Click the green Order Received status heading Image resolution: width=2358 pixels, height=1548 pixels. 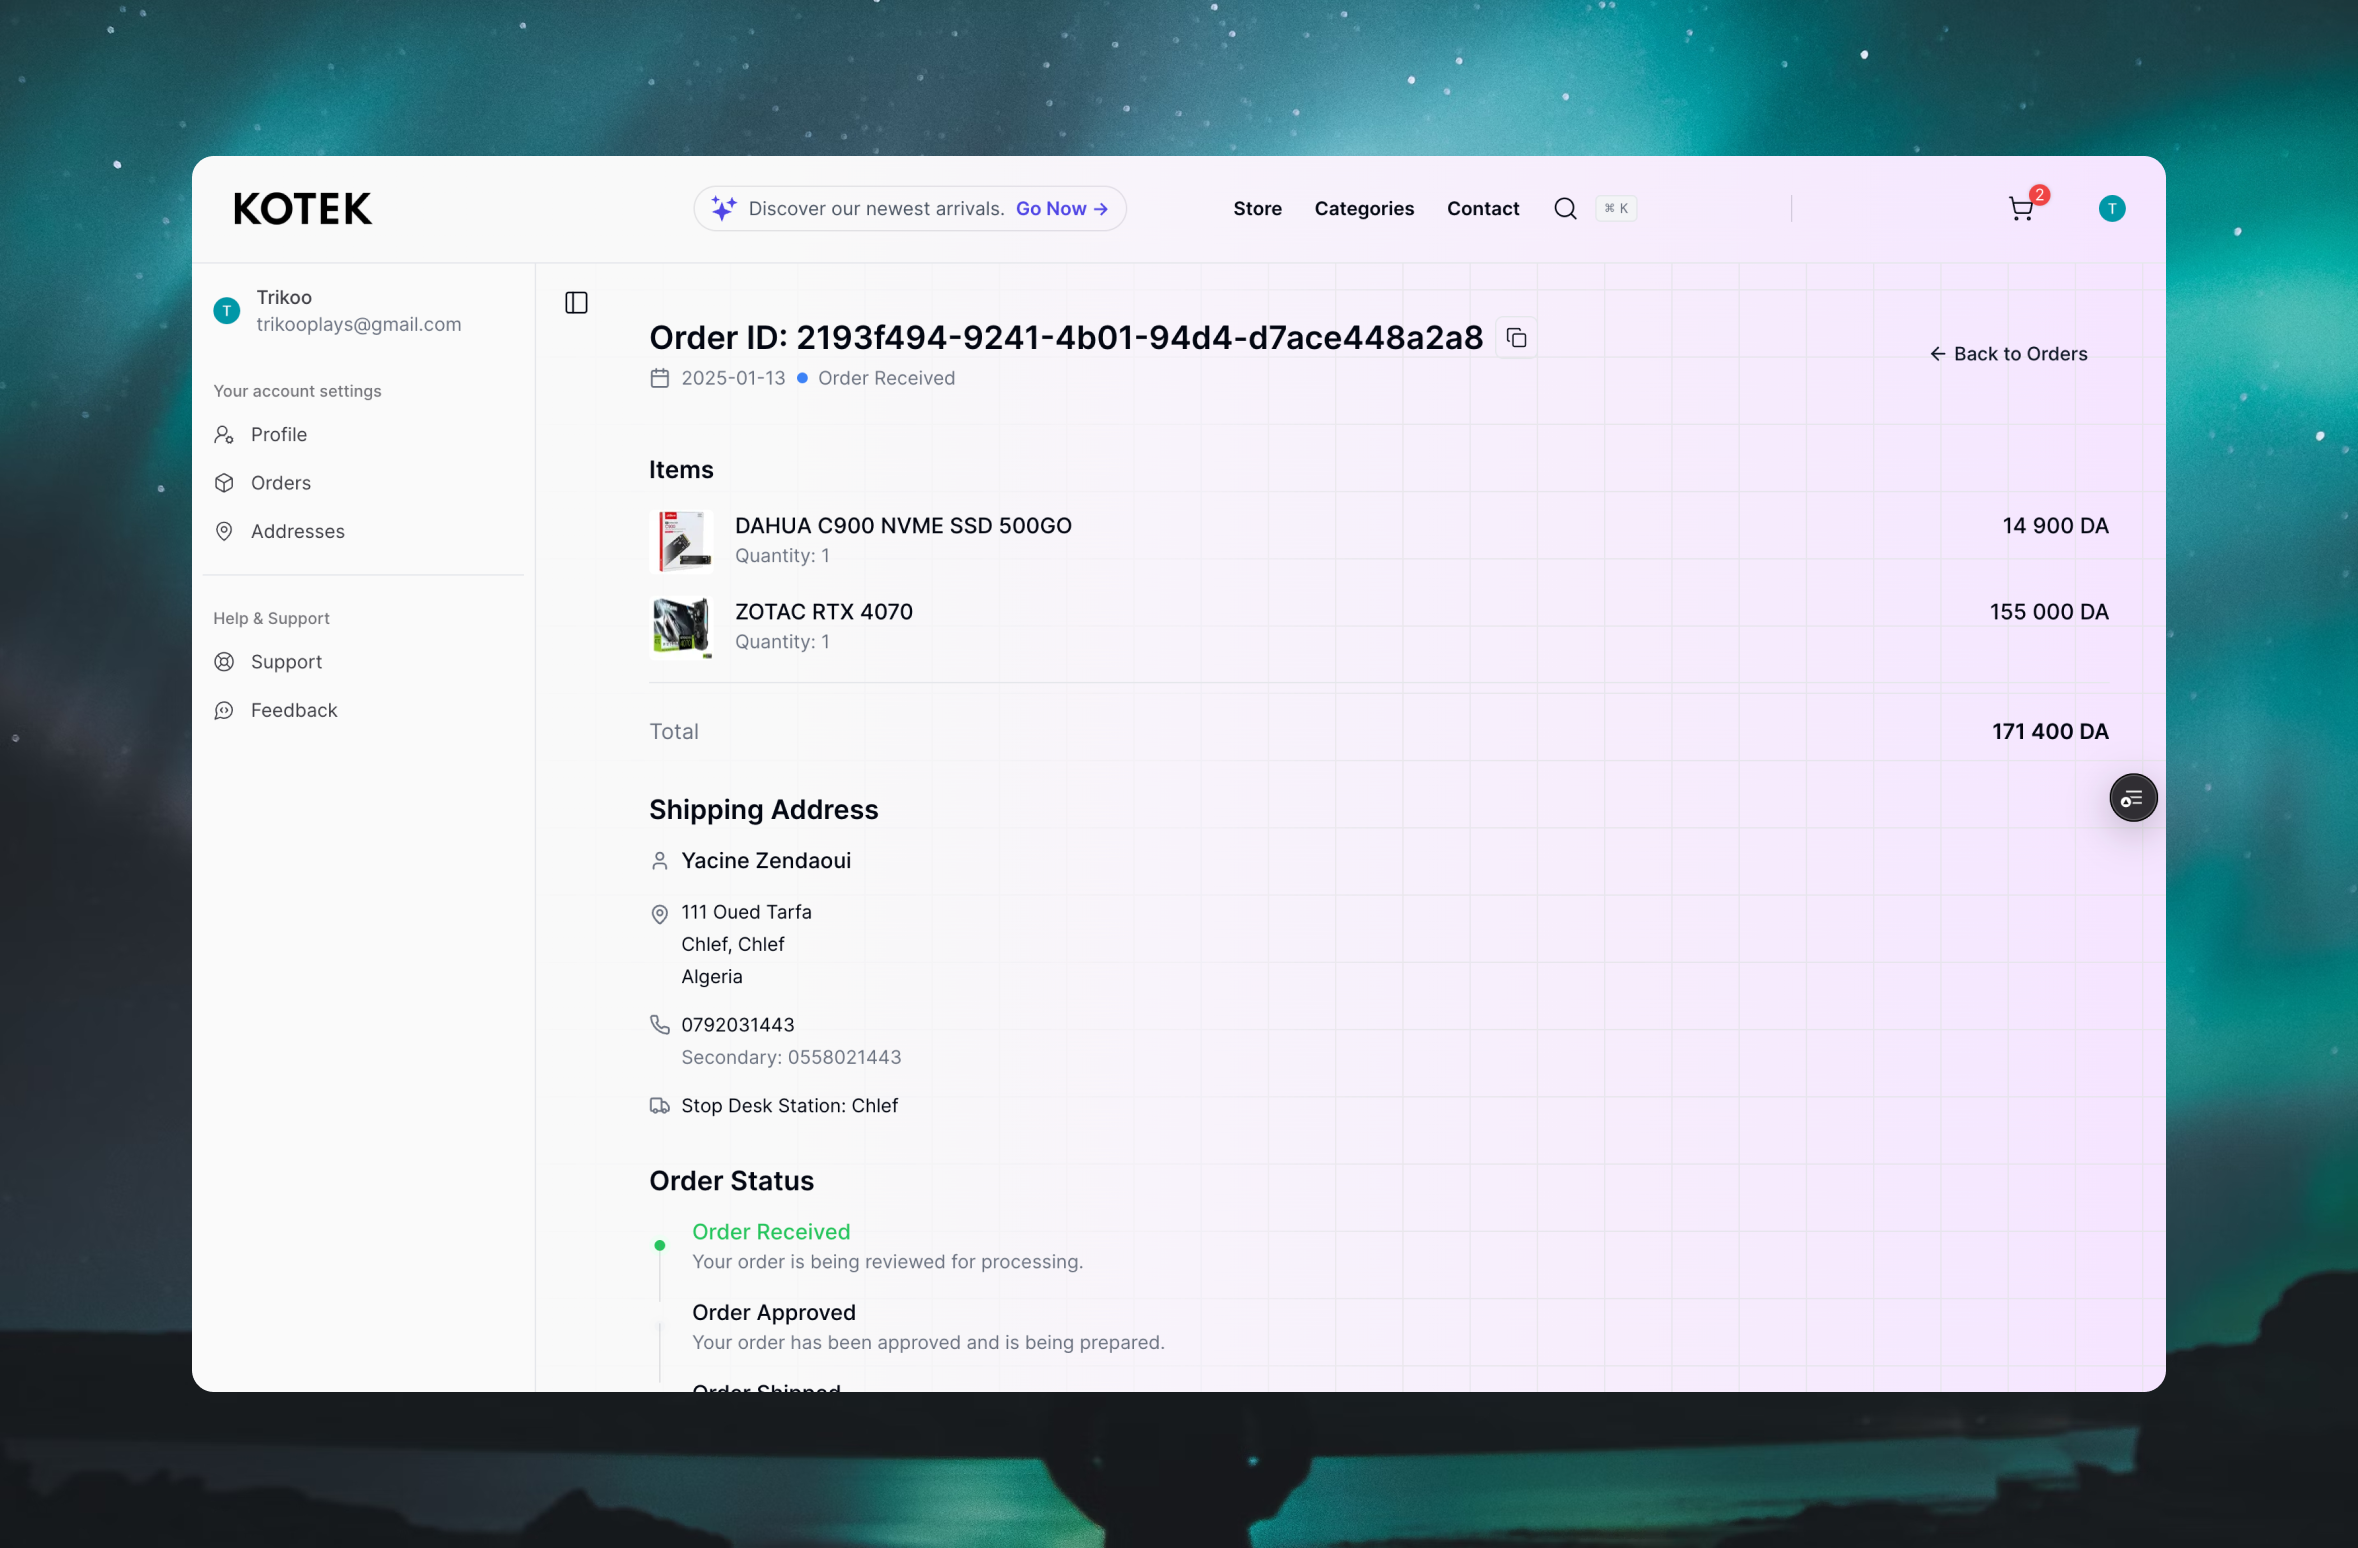click(x=771, y=1232)
